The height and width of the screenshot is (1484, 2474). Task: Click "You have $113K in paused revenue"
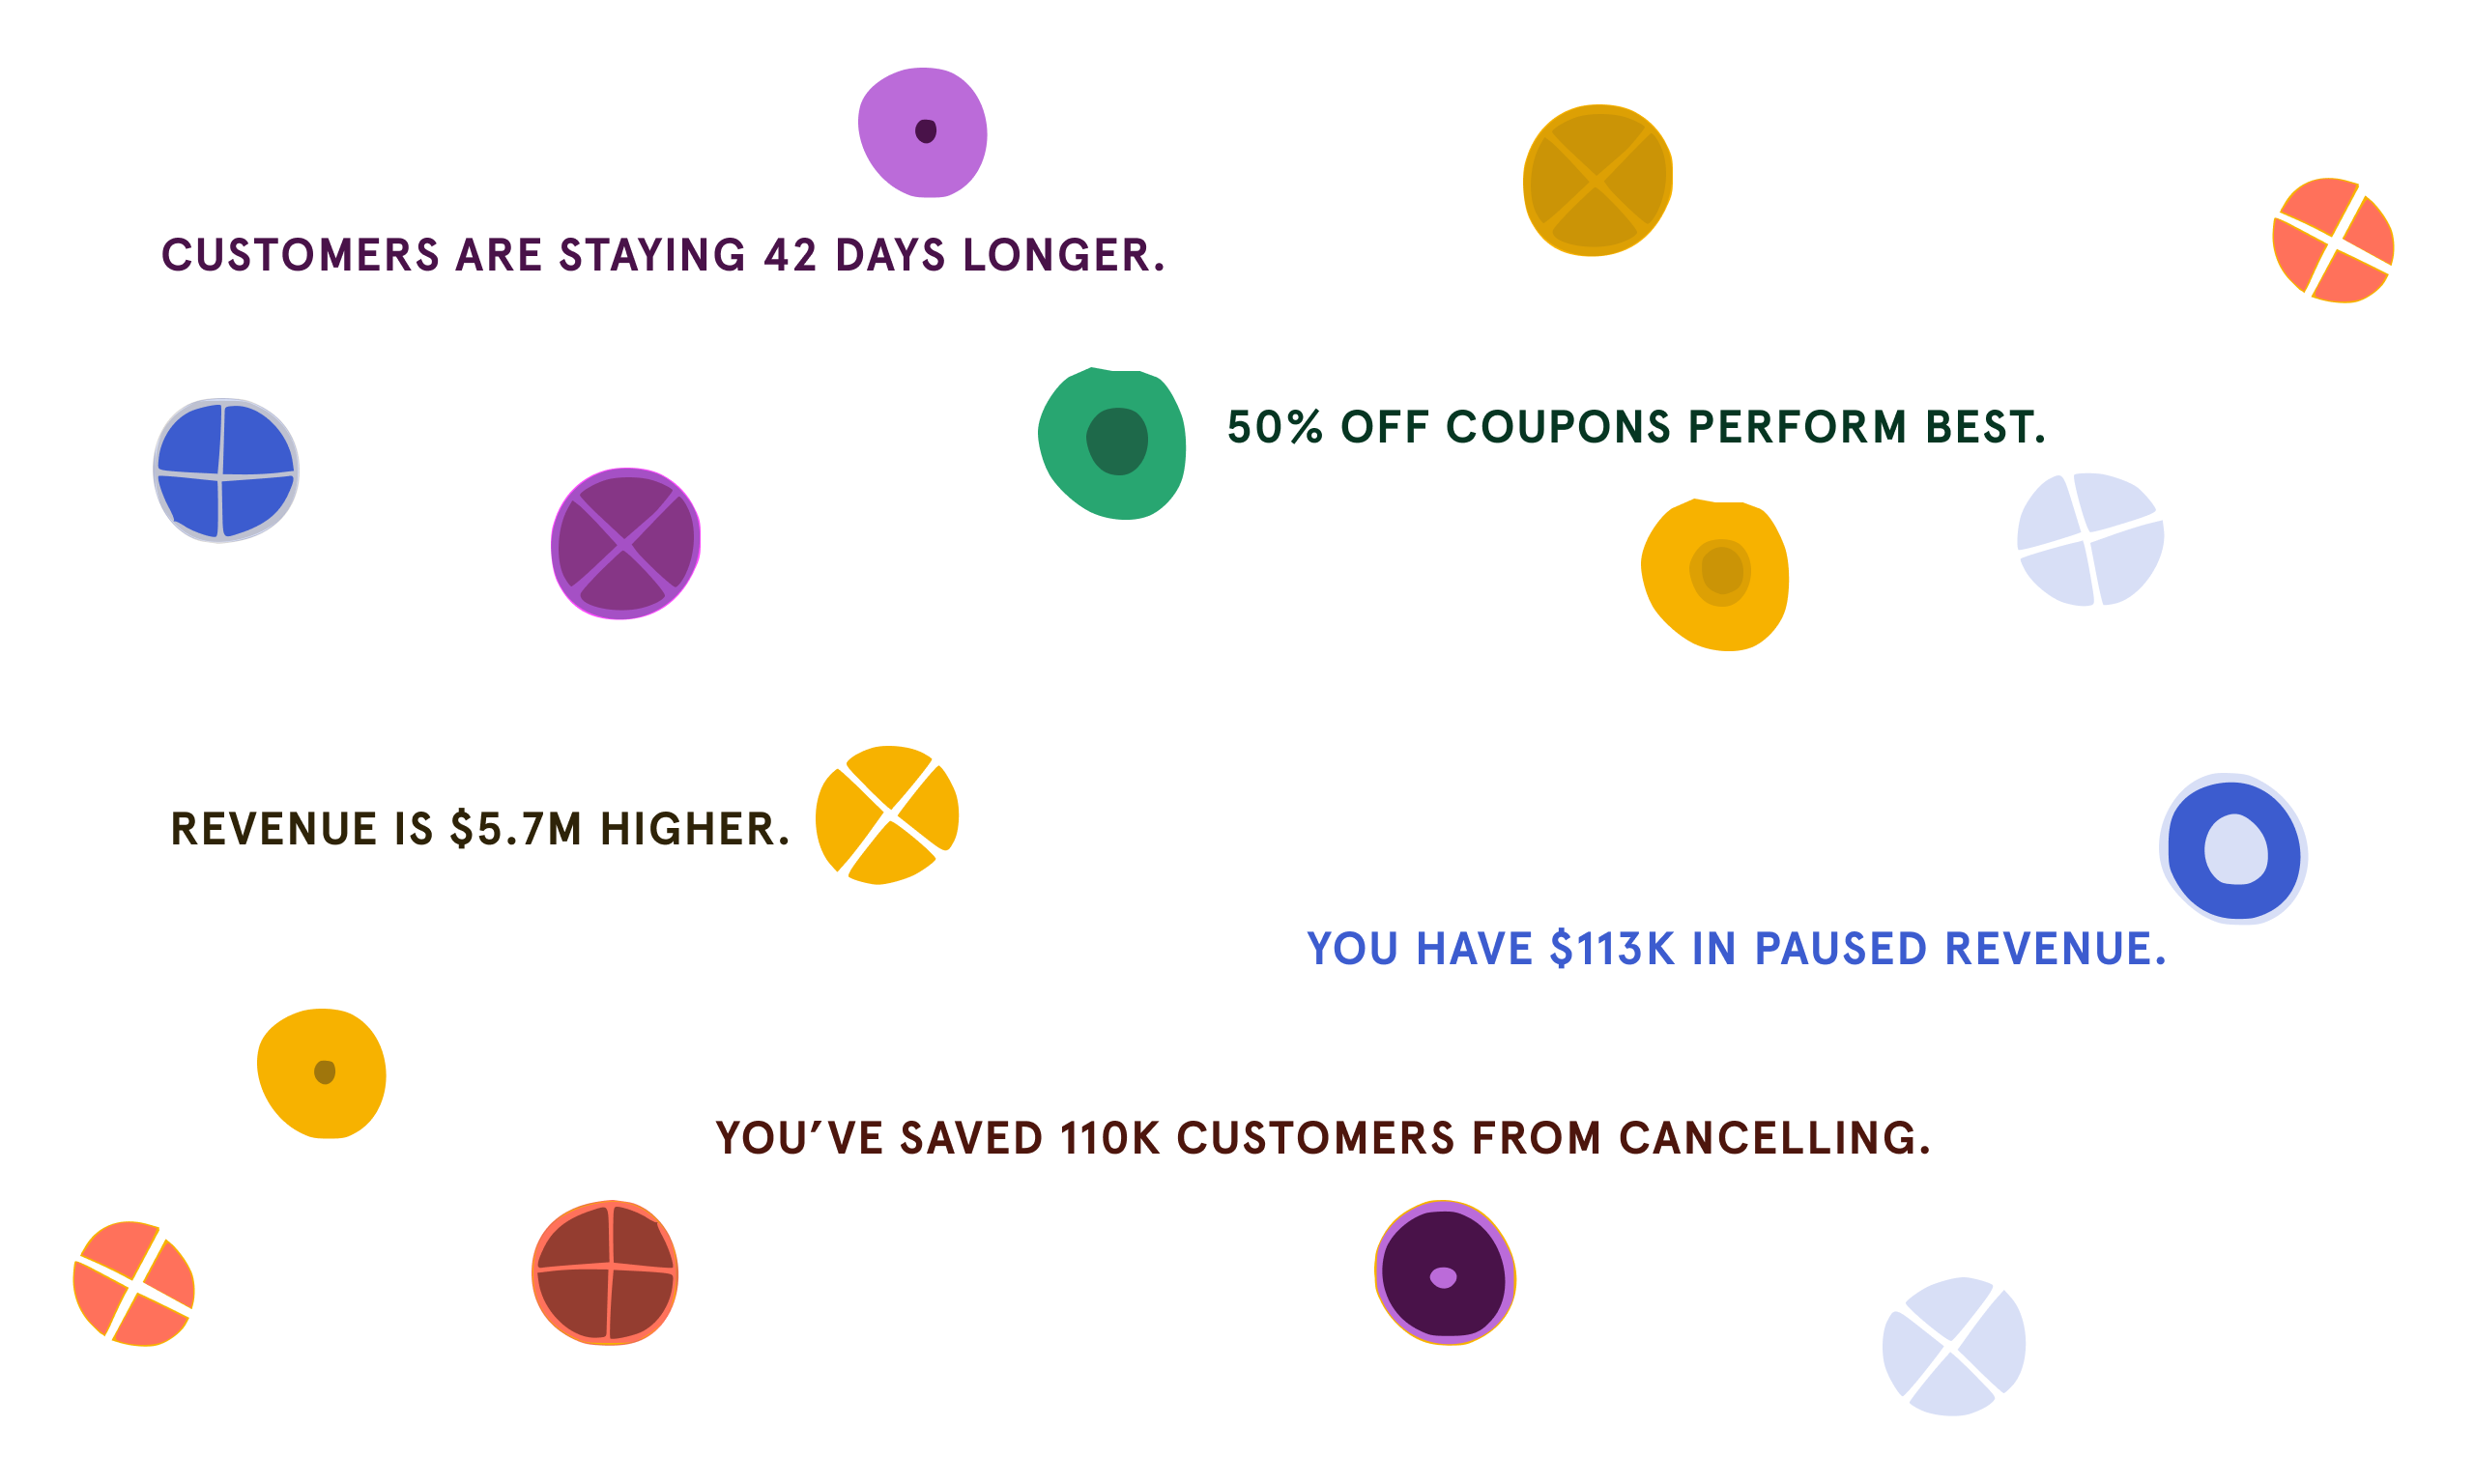pos(1736,949)
